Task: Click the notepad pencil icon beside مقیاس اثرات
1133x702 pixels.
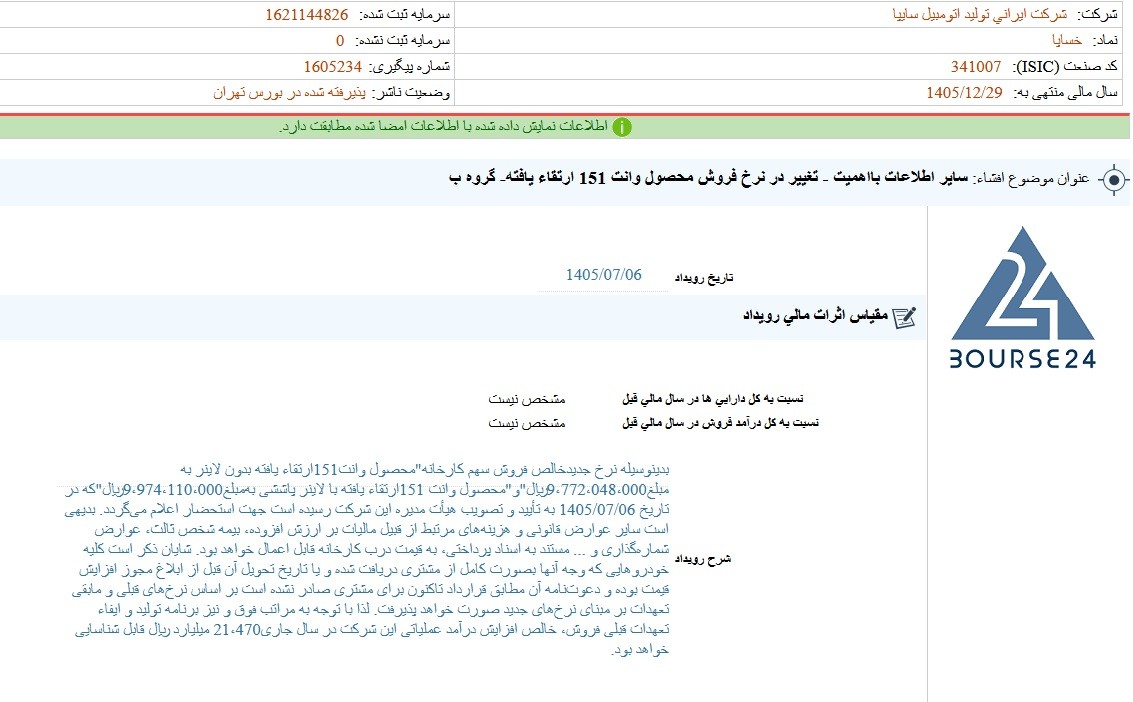Action: (x=904, y=317)
